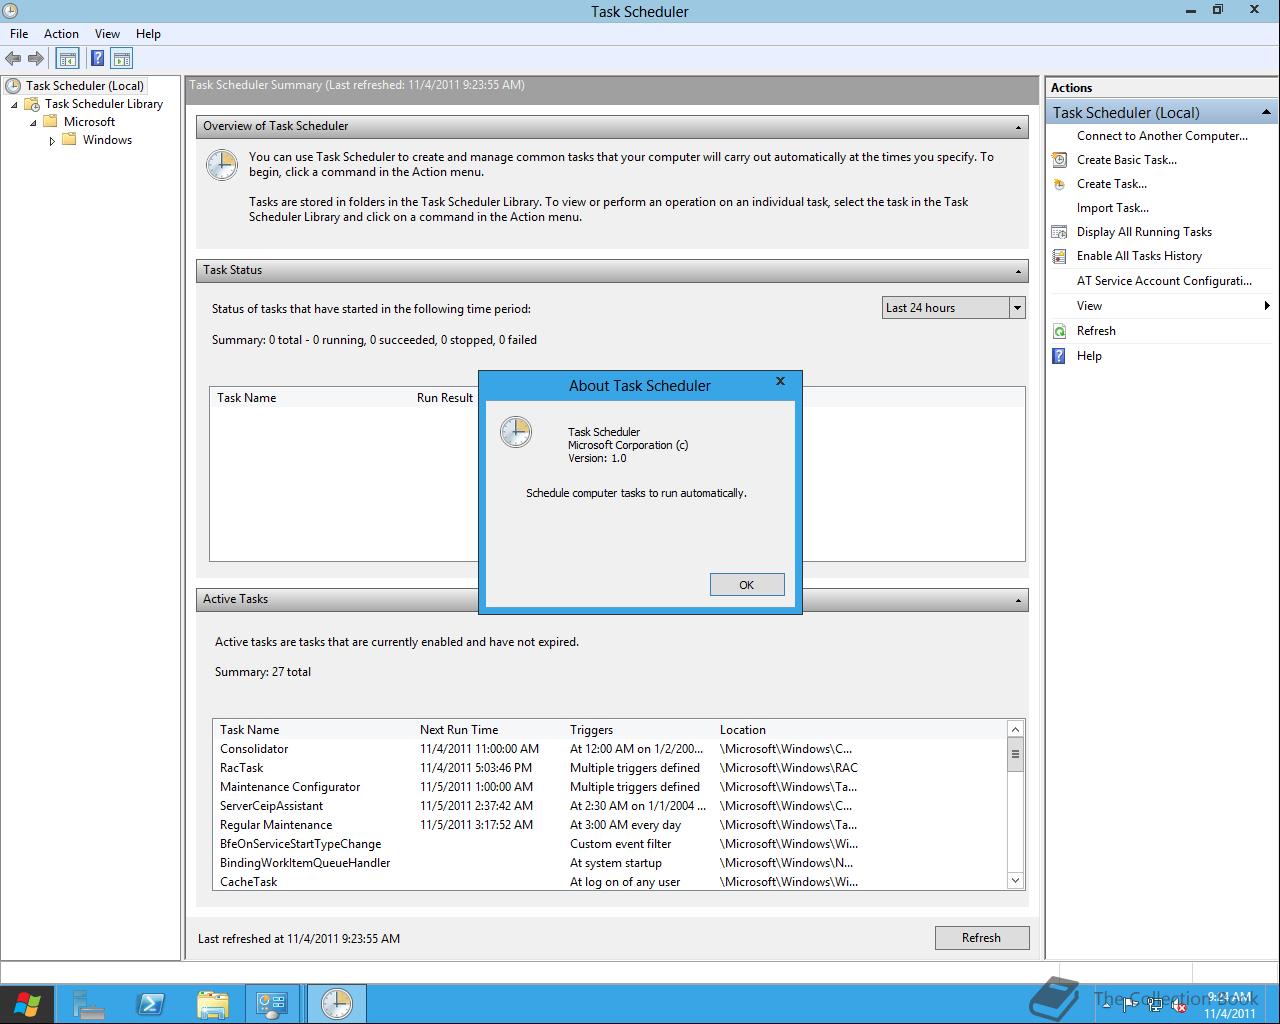Image resolution: width=1280 pixels, height=1024 pixels.
Task: Click the Task Scheduler Library folder icon
Action: [32, 104]
